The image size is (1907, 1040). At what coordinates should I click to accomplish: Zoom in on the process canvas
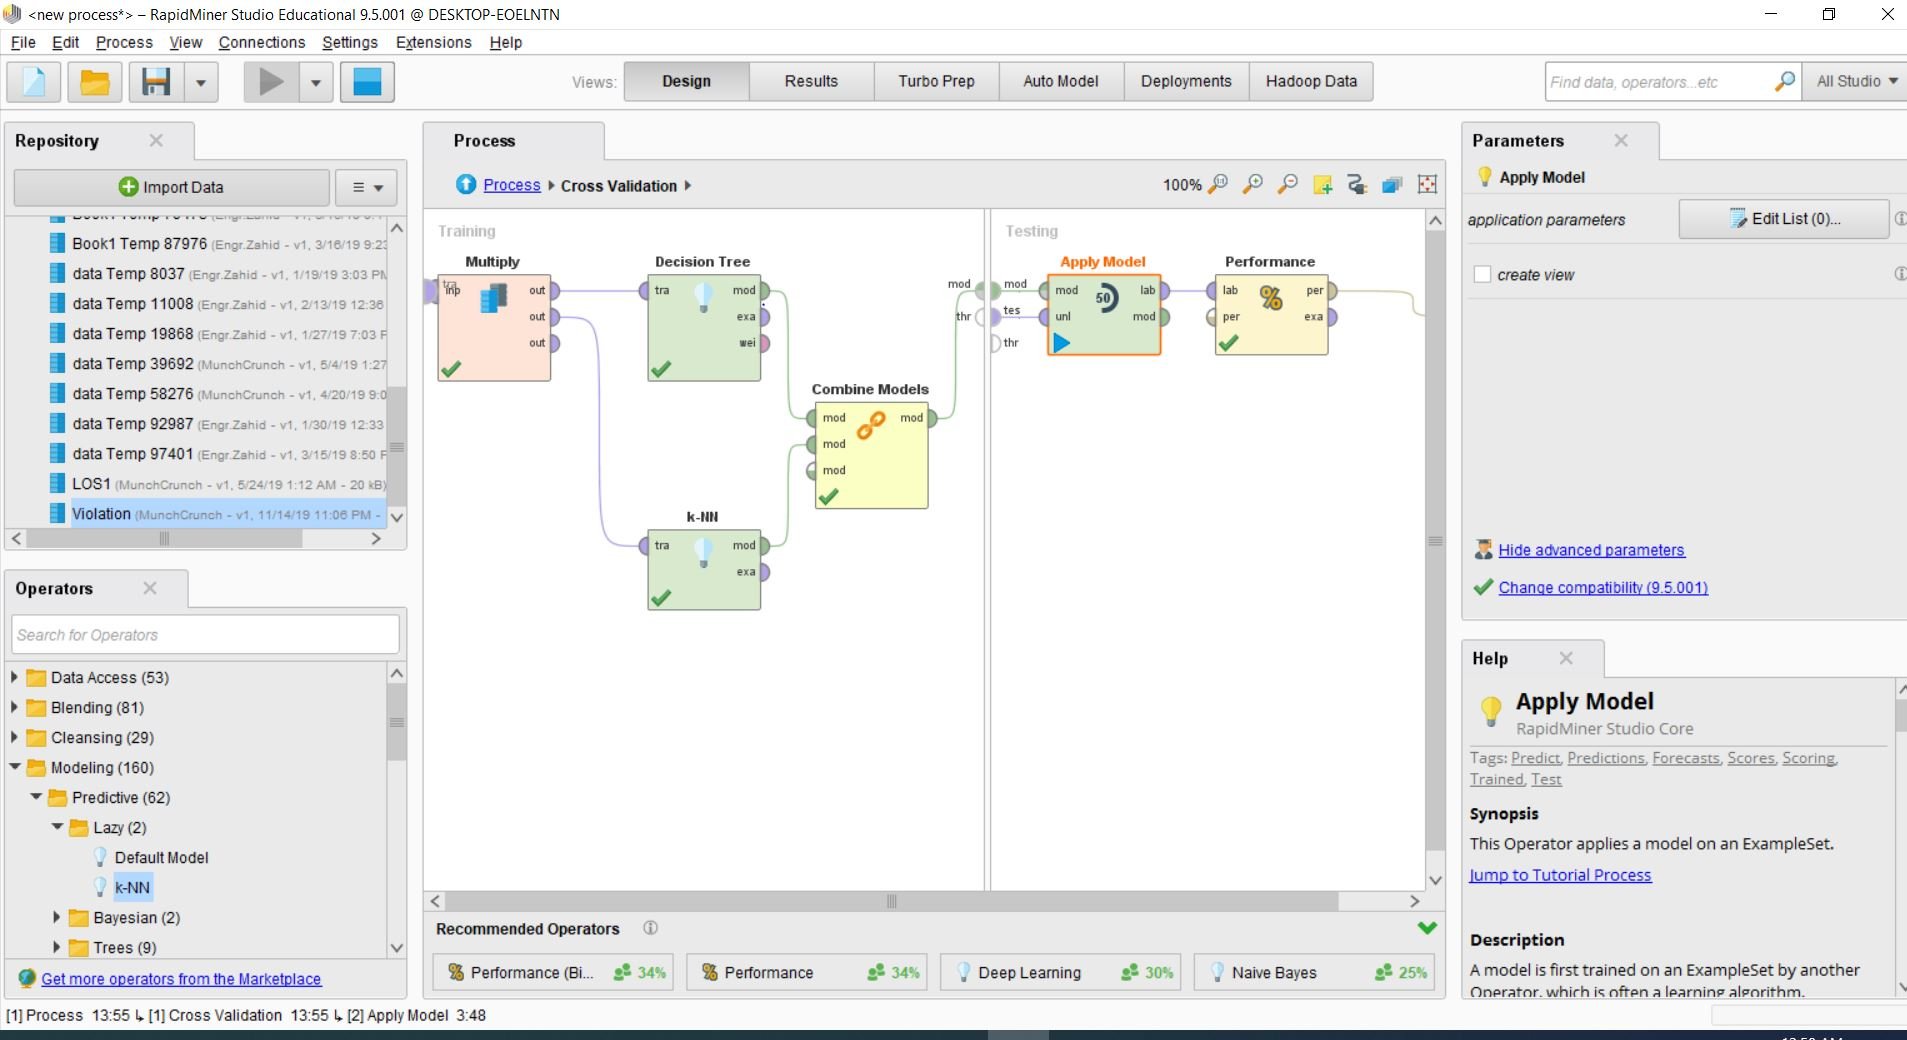(1252, 185)
